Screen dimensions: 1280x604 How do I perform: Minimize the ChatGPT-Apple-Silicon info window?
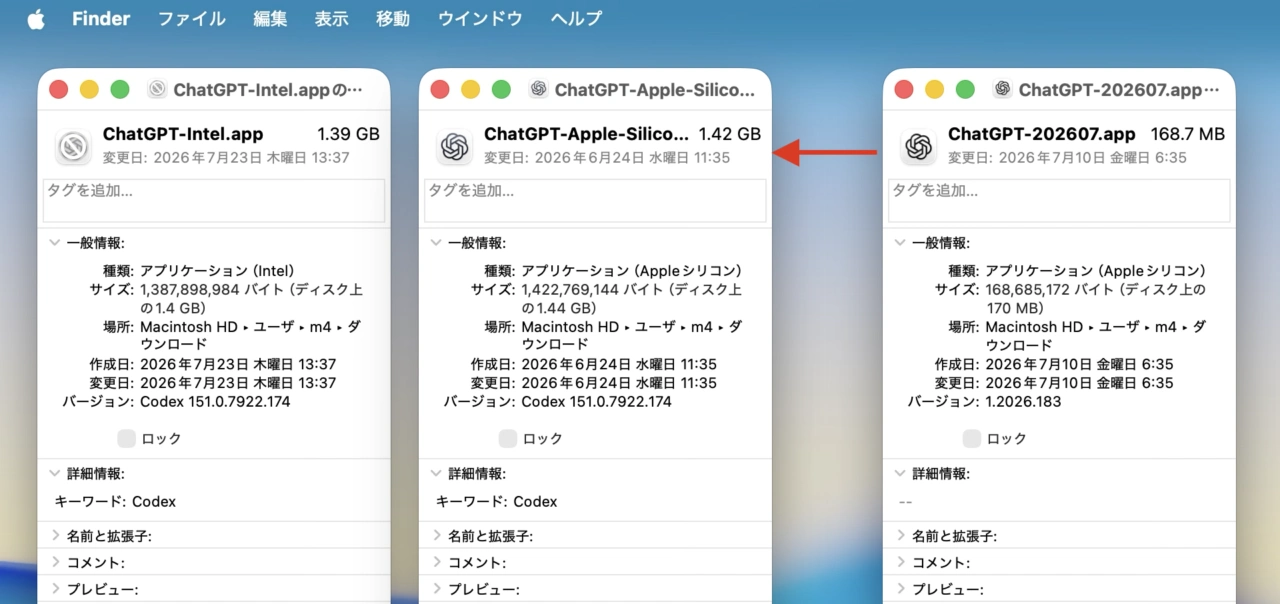click(470, 89)
